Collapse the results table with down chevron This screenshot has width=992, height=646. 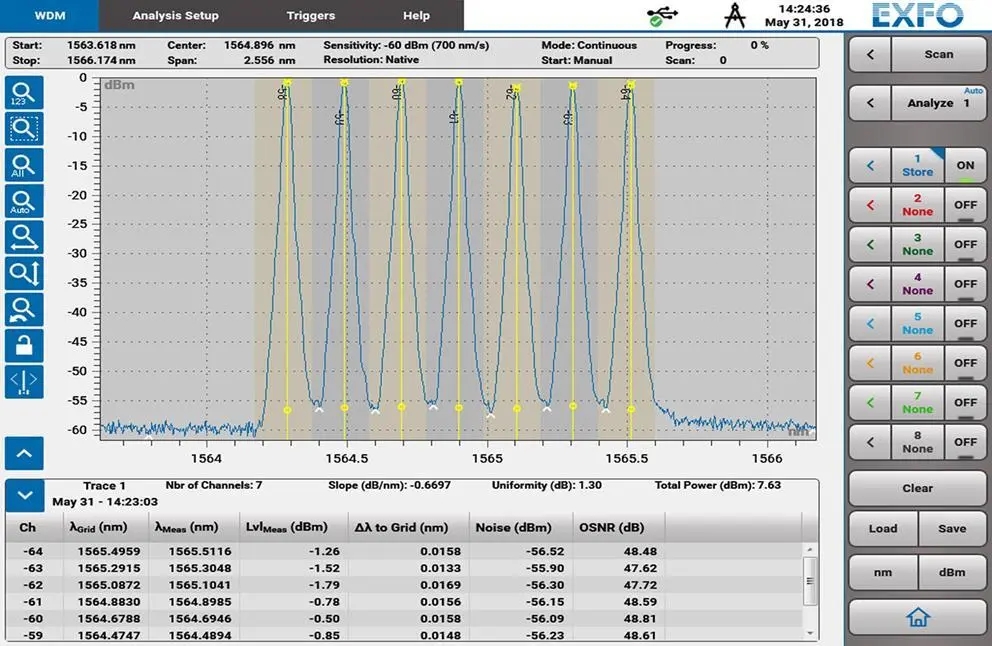point(24,495)
